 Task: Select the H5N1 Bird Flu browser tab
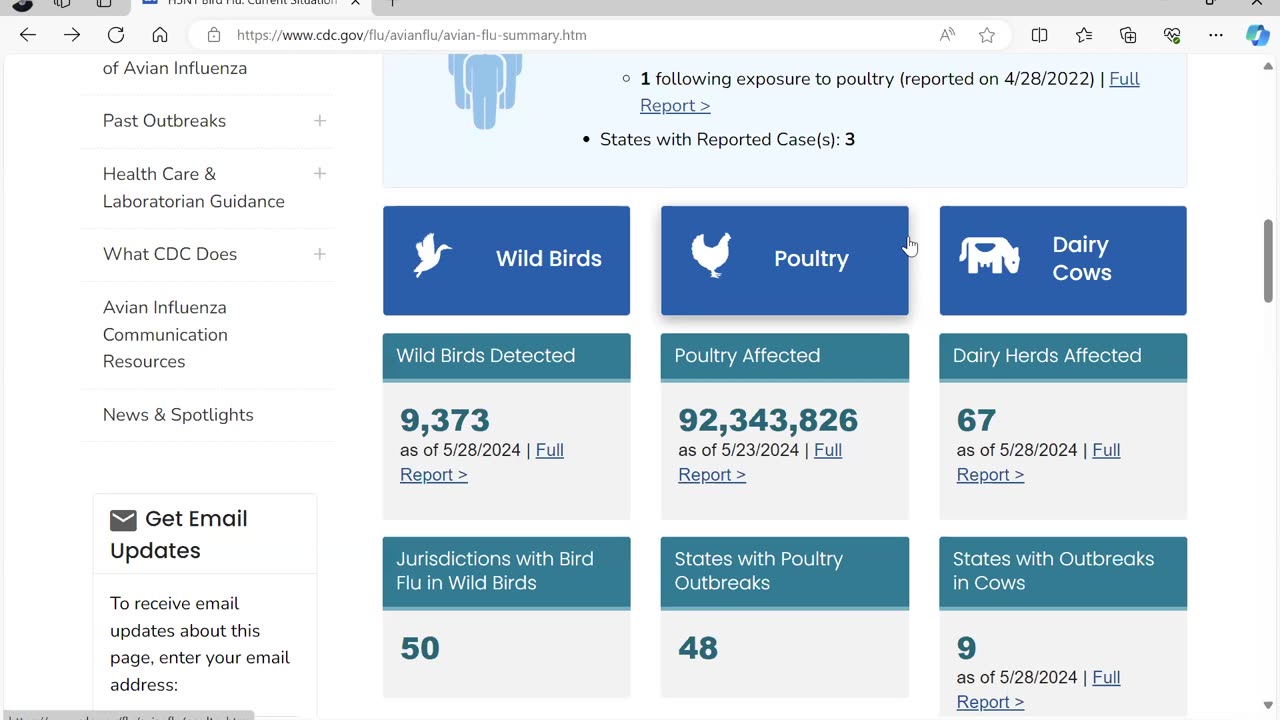tap(250, 3)
